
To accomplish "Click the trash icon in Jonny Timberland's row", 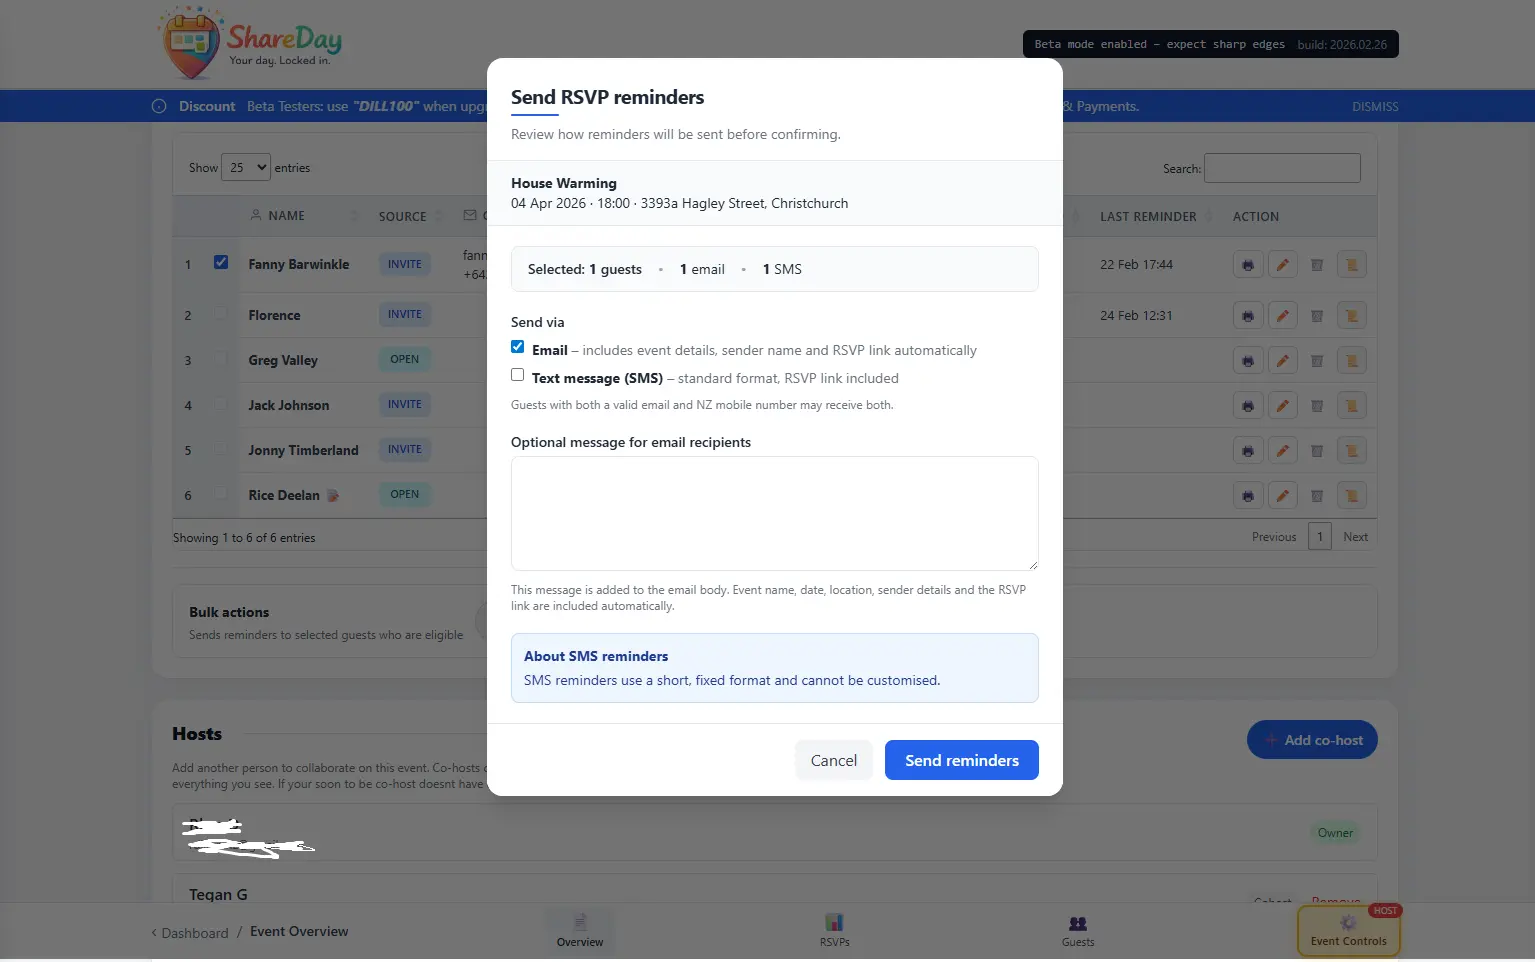I will coord(1317,451).
